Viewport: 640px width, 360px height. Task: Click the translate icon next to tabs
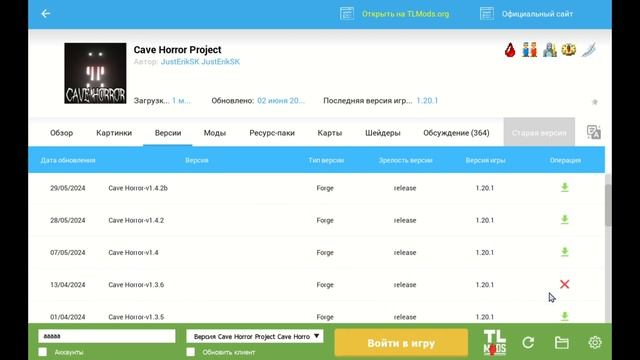point(593,132)
